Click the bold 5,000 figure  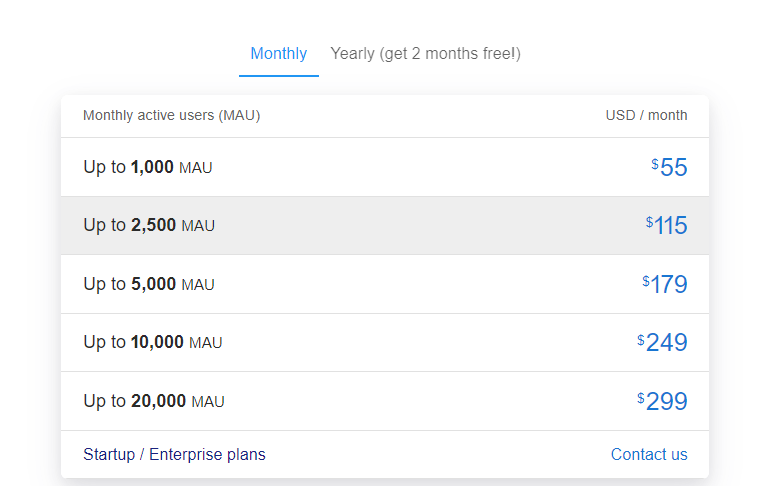tap(153, 284)
